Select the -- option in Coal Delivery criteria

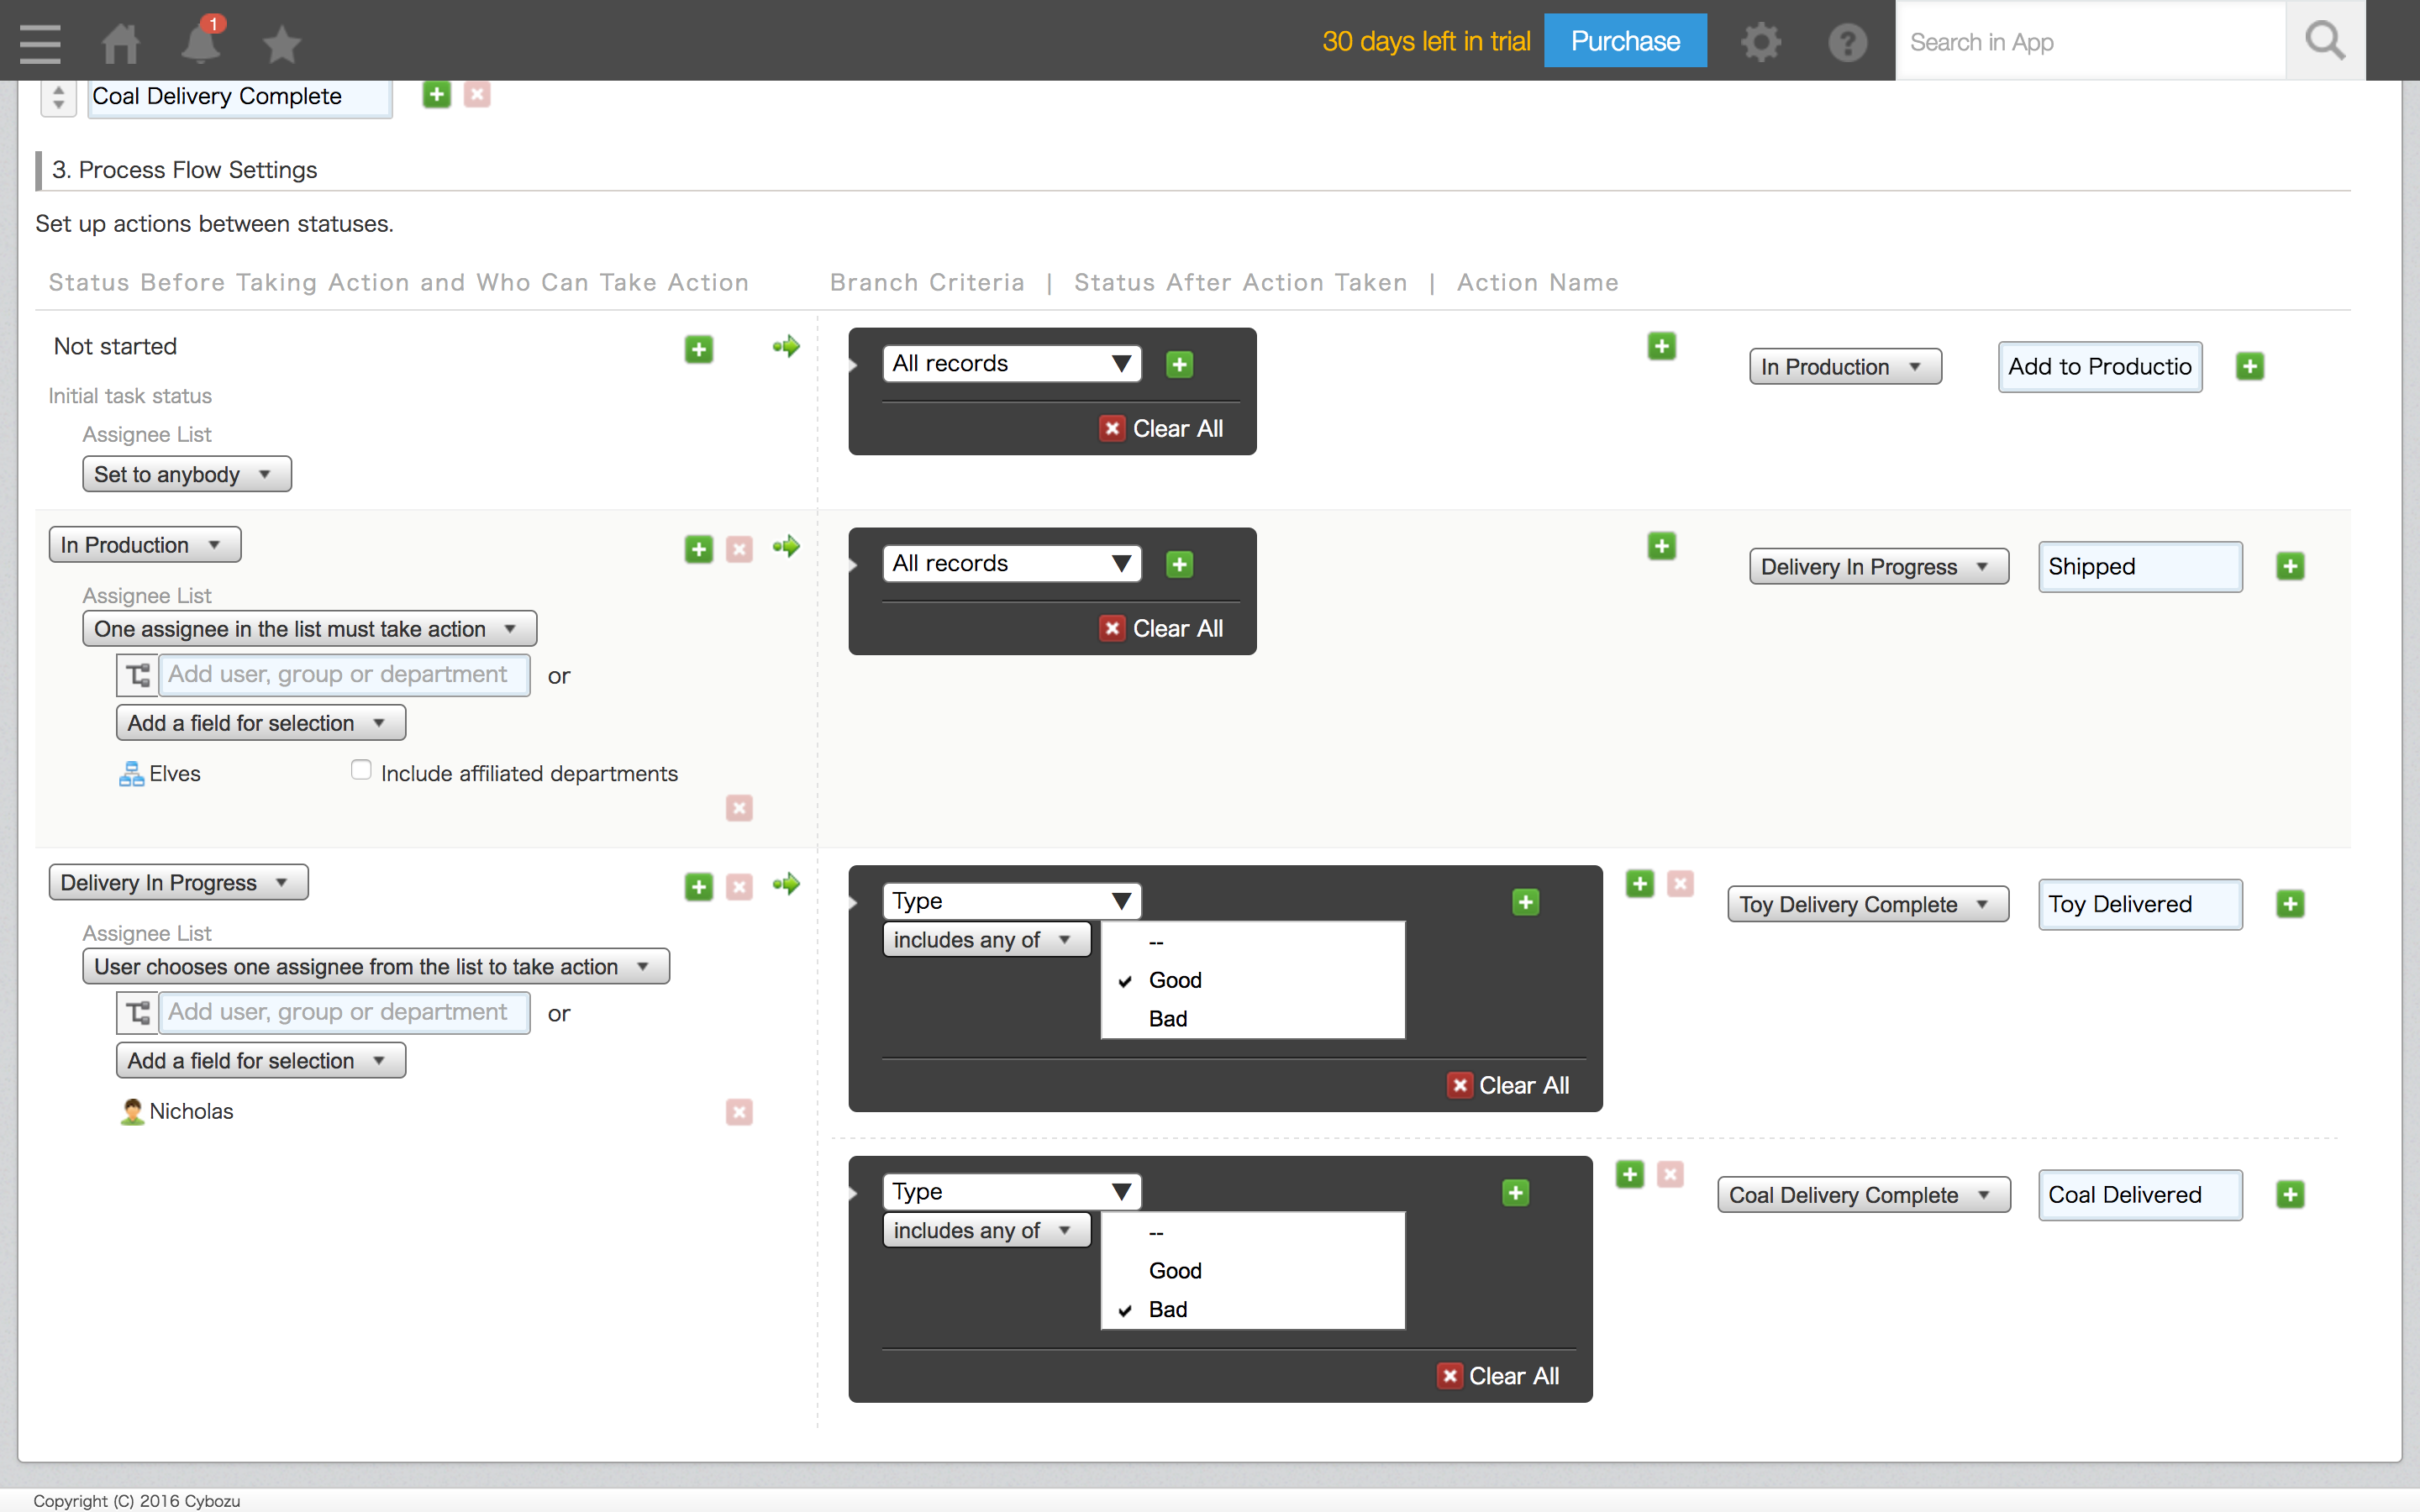[x=1252, y=1232]
